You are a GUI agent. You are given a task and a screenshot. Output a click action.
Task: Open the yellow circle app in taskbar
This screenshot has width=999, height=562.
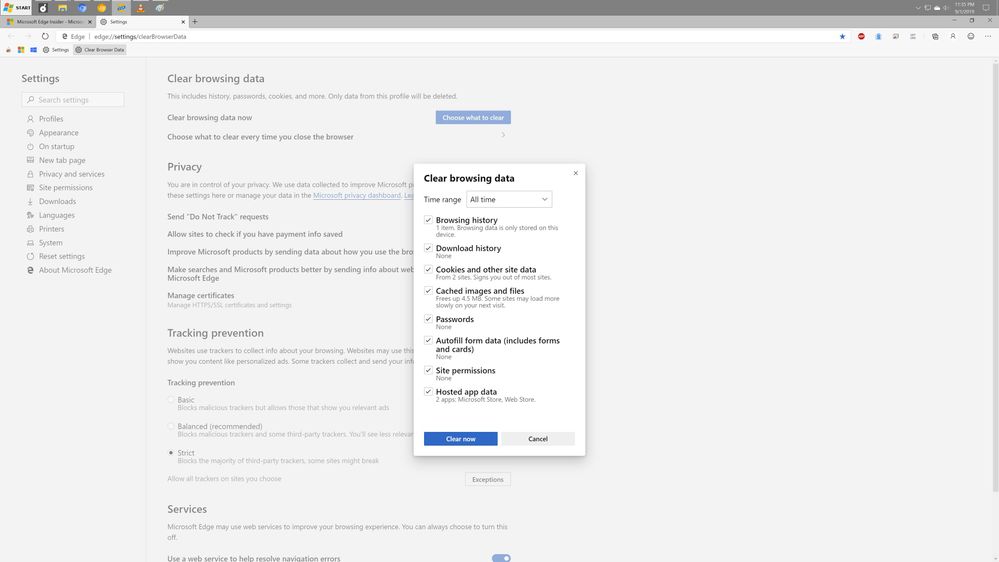click(x=101, y=8)
